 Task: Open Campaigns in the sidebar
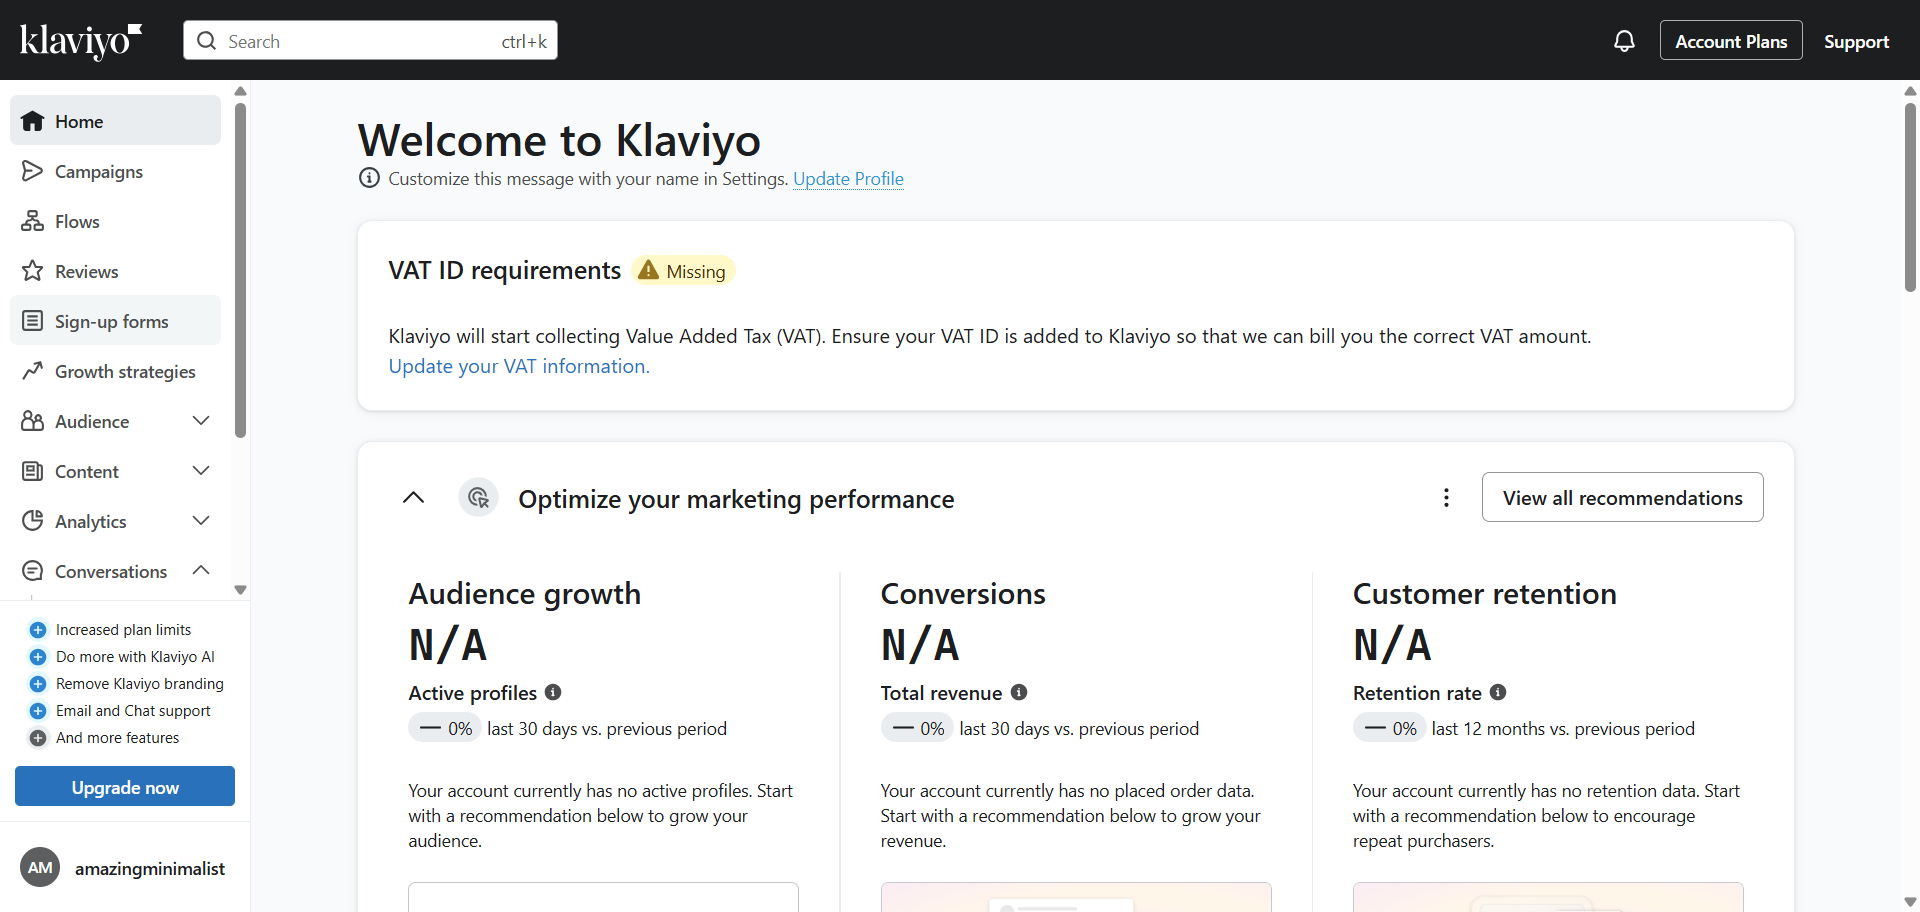tap(98, 172)
